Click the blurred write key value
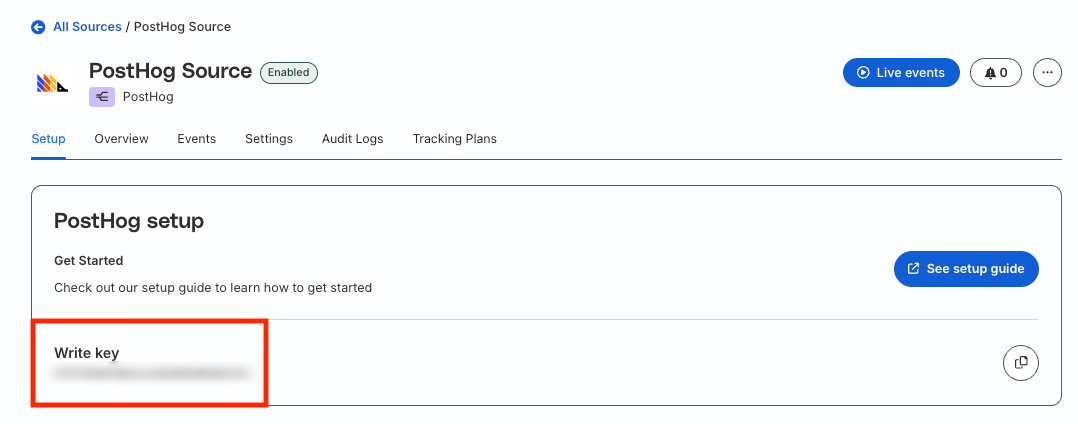This screenshot has height=424, width=1078. click(x=151, y=374)
